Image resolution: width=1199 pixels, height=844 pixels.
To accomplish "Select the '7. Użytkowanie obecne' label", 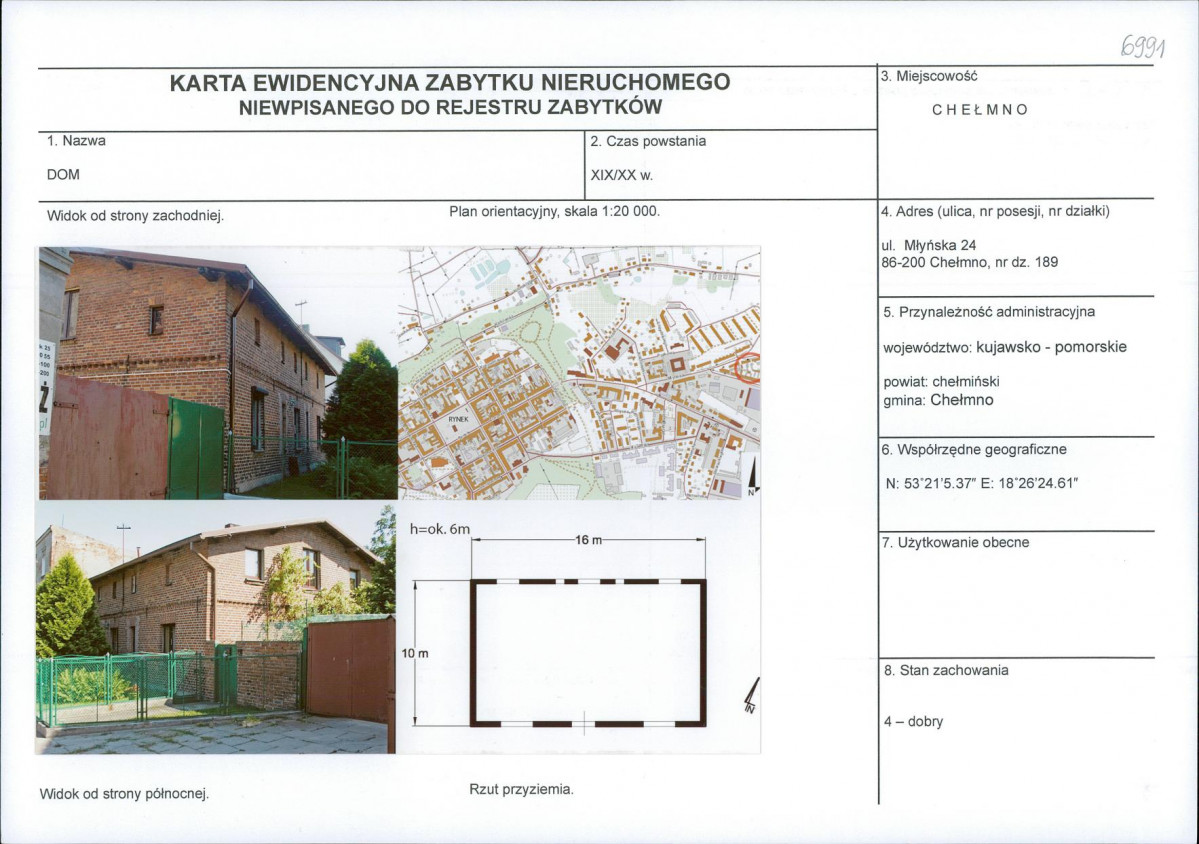I will 955,543.
